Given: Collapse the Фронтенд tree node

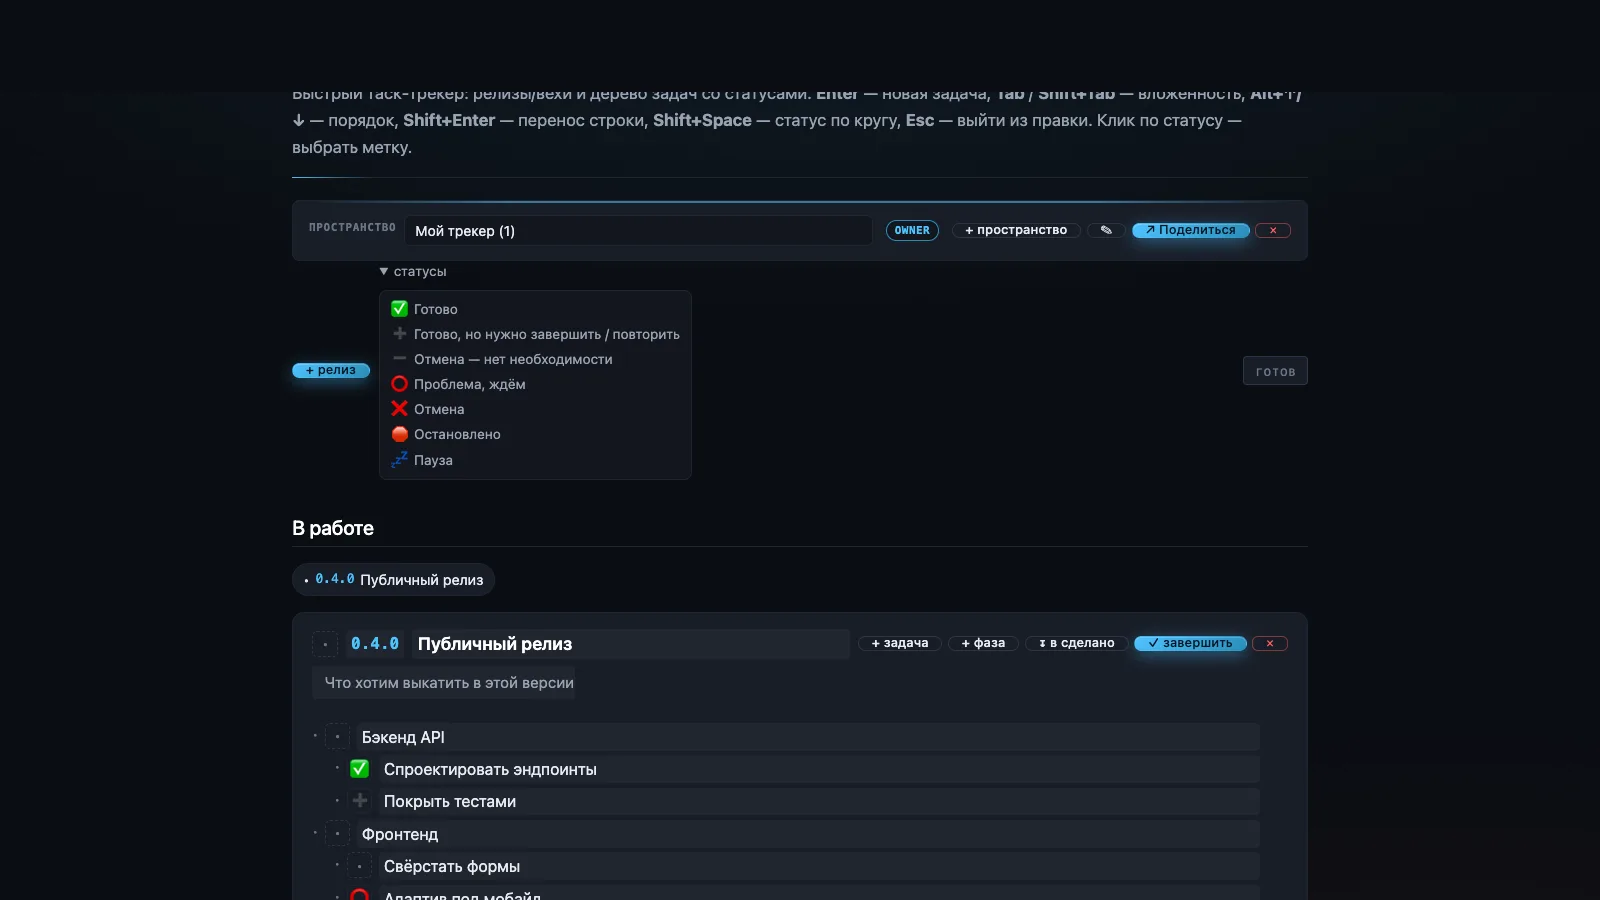Looking at the screenshot, I should [x=315, y=833].
